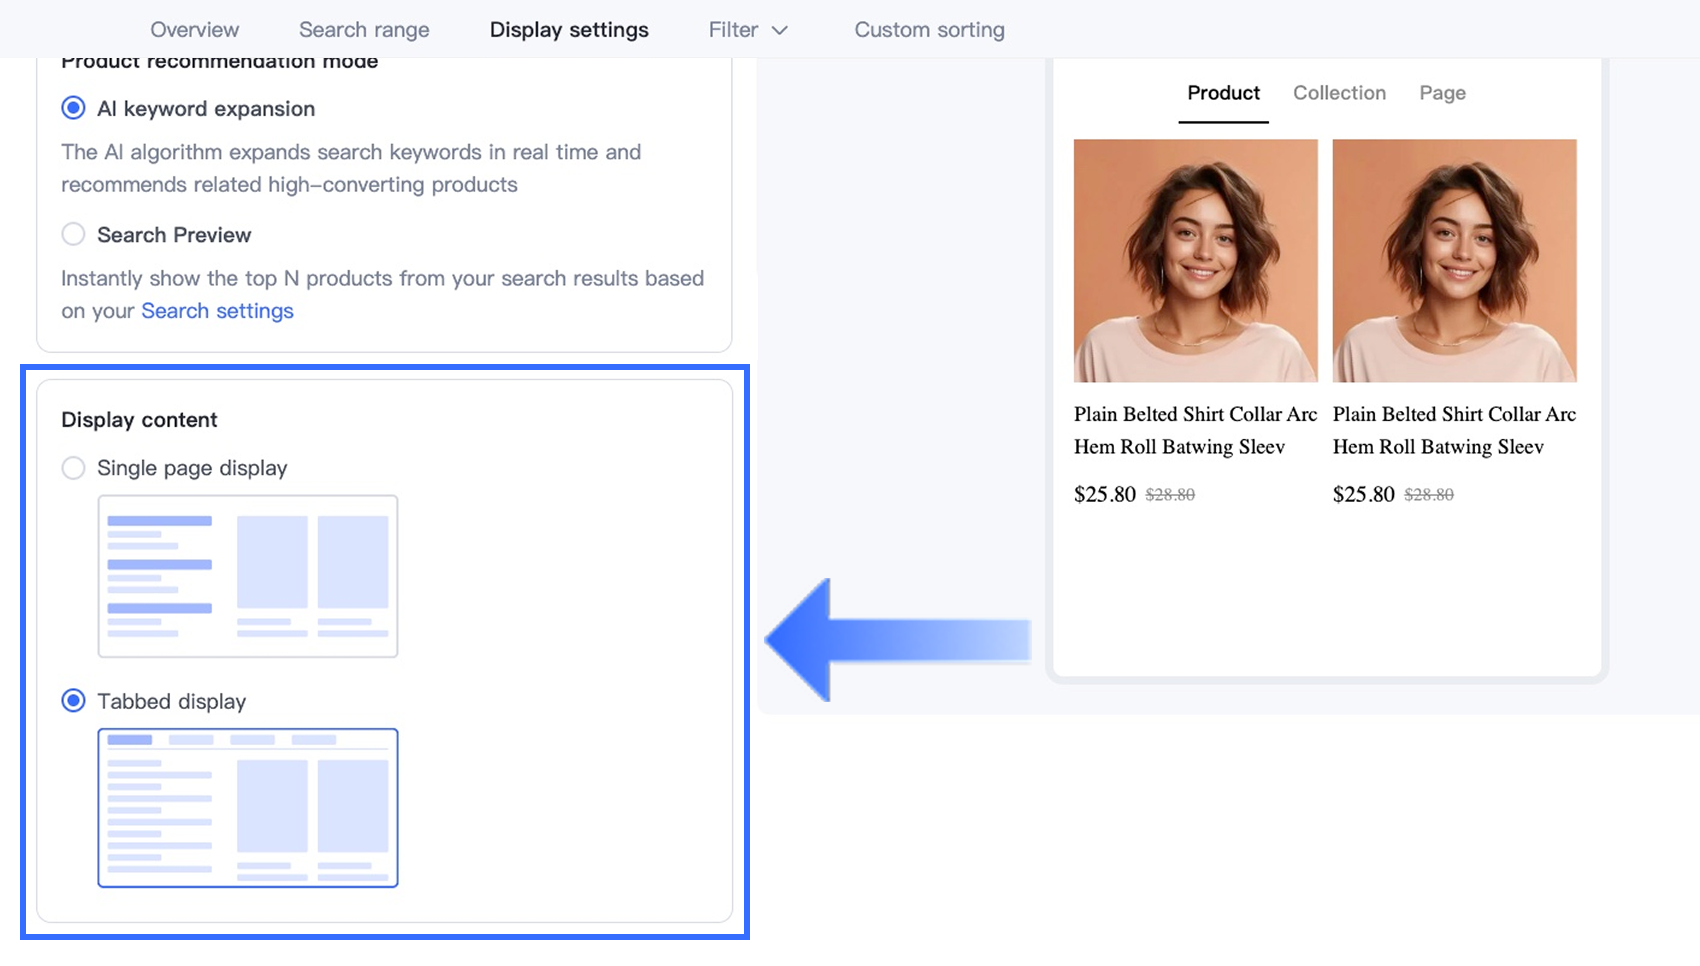
Task: Select the Product tab in the preview
Action: pyautogui.click(x=1223, y=93)
